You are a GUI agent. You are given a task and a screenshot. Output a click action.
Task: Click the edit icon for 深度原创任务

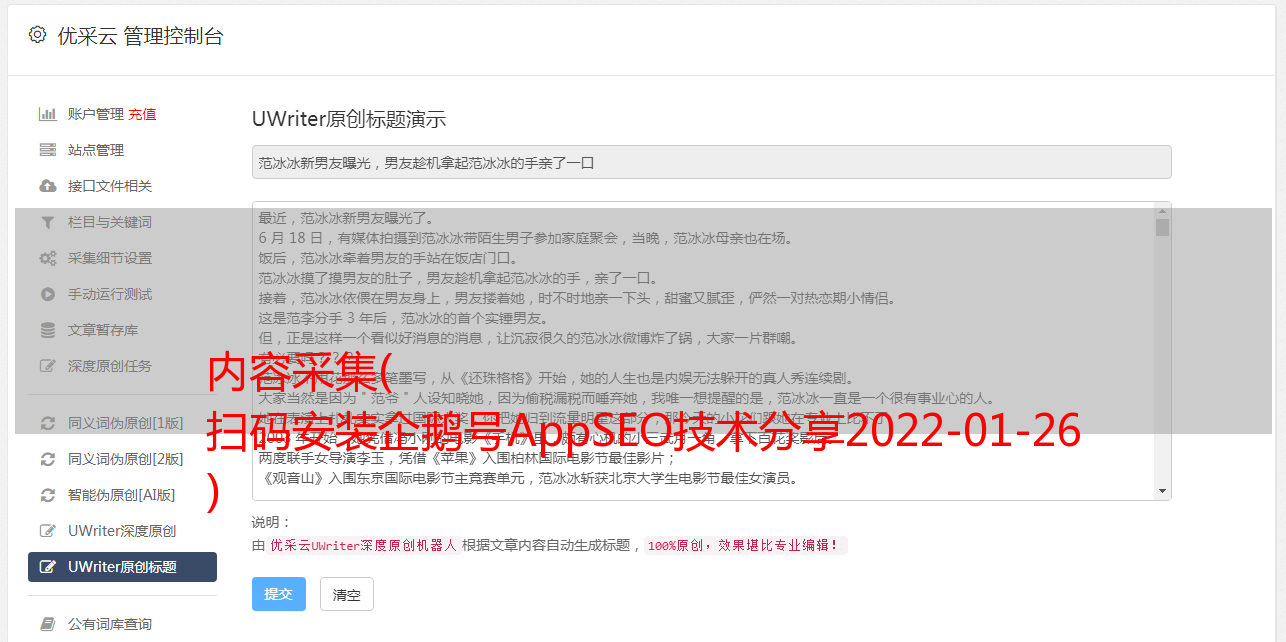47,366
